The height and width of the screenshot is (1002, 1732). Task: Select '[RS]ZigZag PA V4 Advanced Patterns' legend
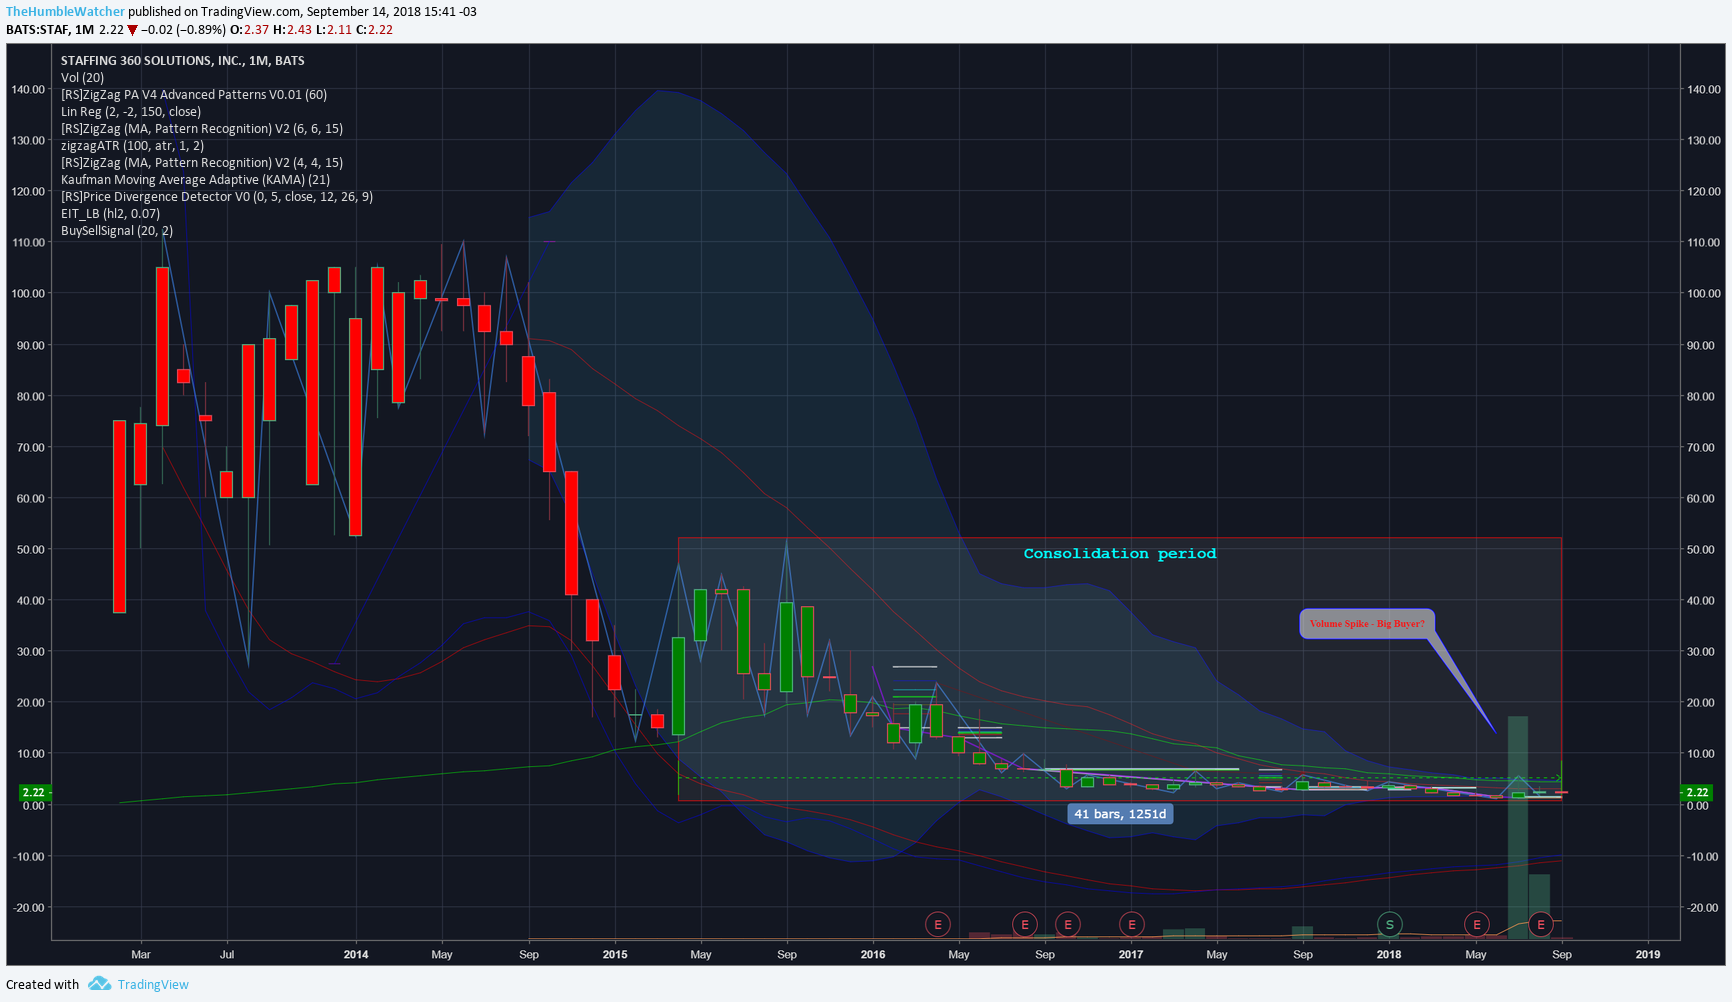pyautogui.click(x=194, y=94)
